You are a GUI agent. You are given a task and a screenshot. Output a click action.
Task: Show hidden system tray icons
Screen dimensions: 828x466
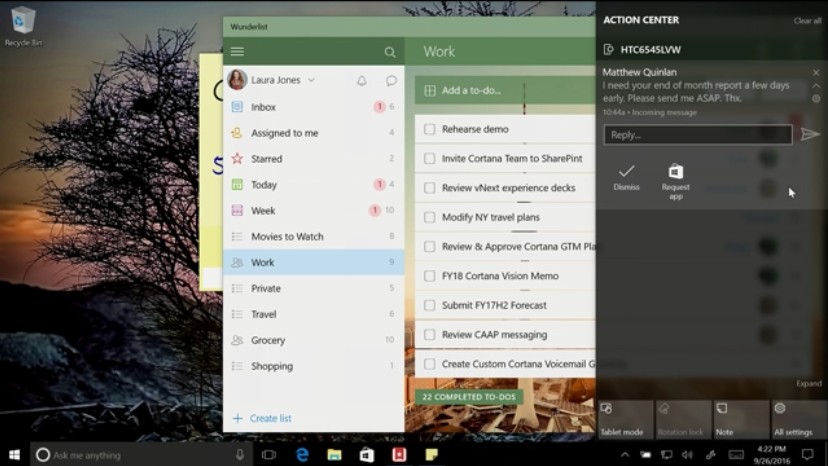tap(625, 454)
